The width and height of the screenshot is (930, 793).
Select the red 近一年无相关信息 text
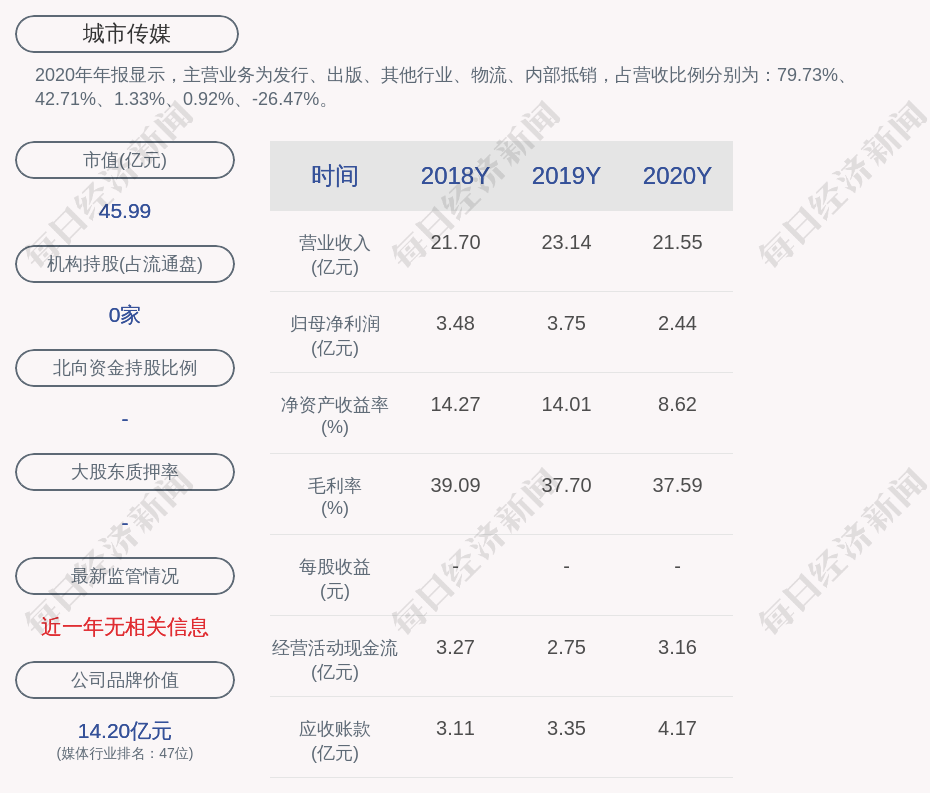[x=125, y=627]
